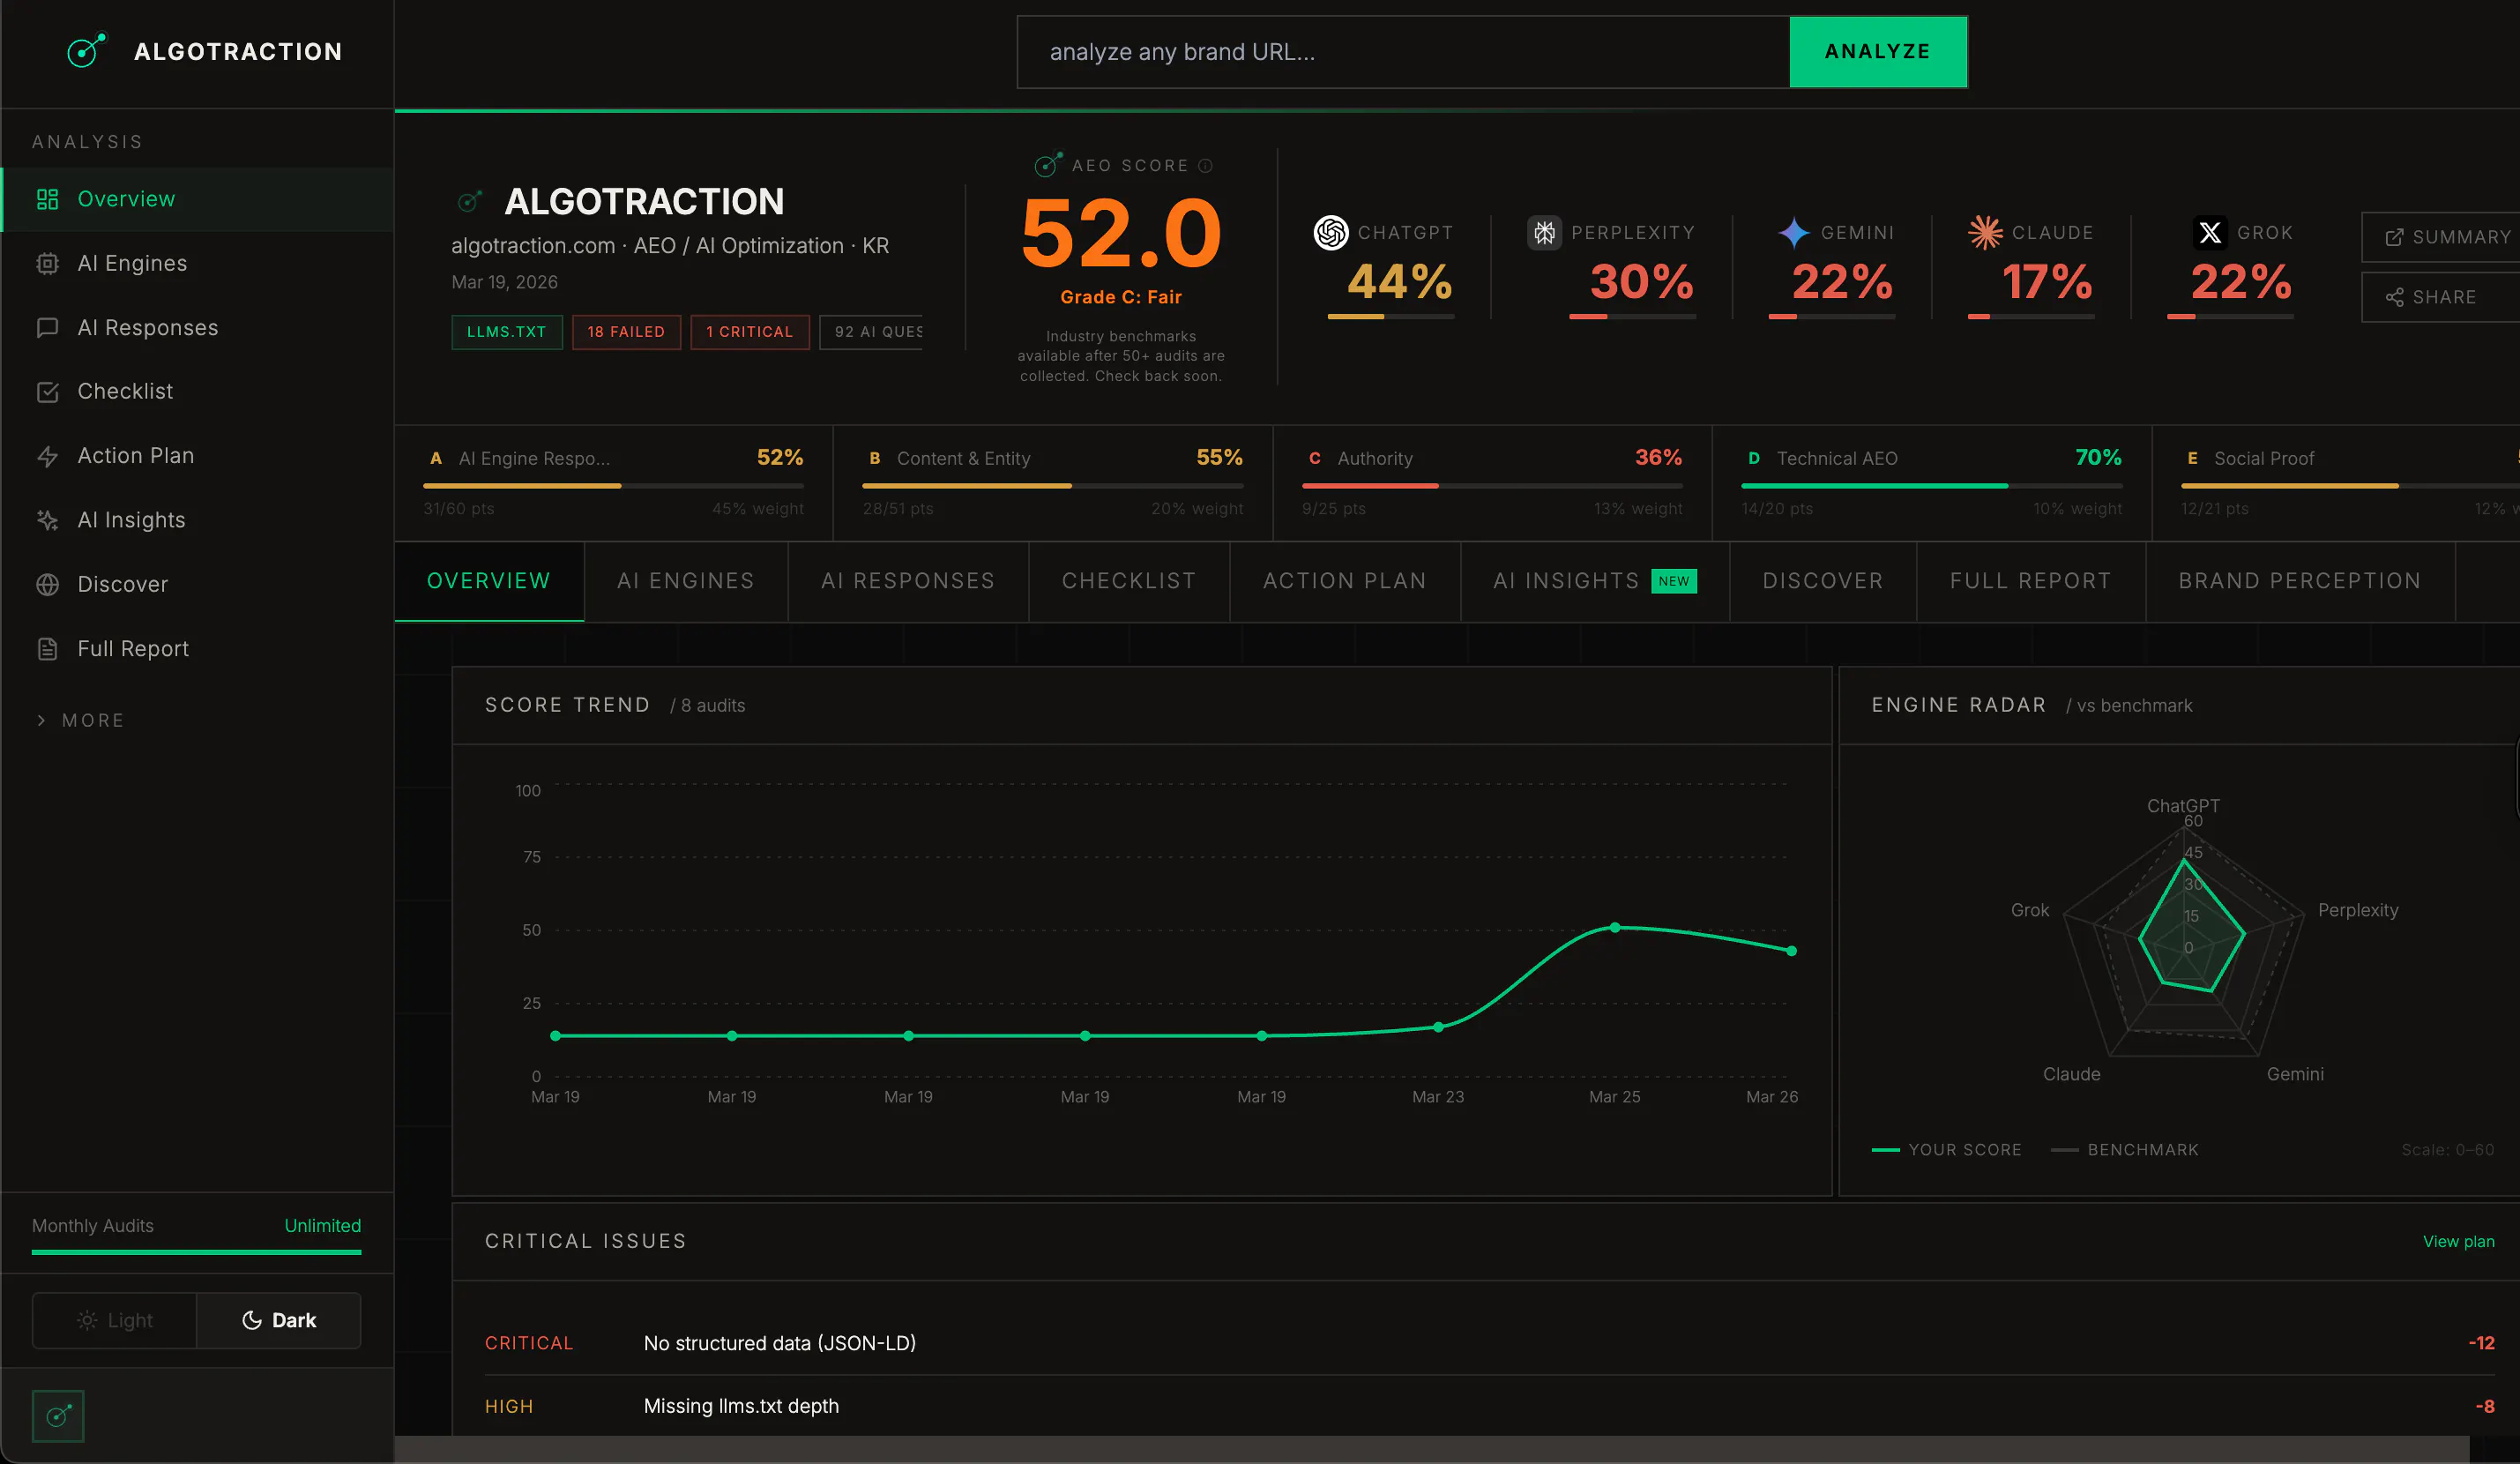
Task: Click the Technical AEO category progress bar
Action: pyautogui.click(x=1932, y=486)
